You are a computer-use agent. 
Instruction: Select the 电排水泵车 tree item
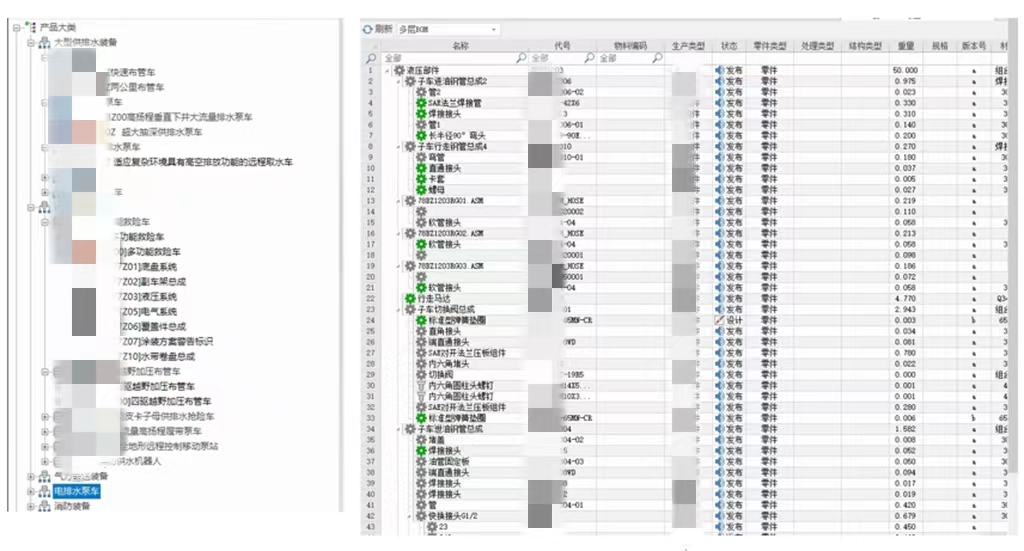coord(77,492)
